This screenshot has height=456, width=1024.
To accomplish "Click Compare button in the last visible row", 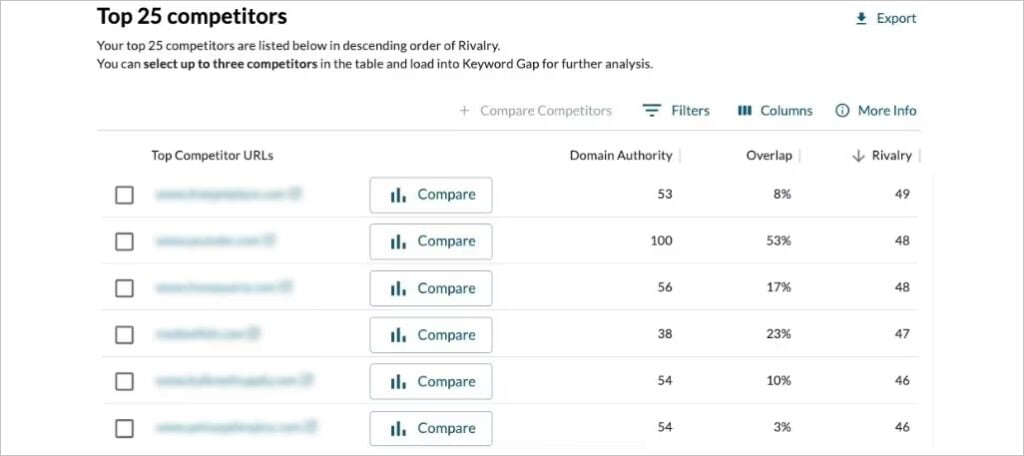I will pos(431,429).
